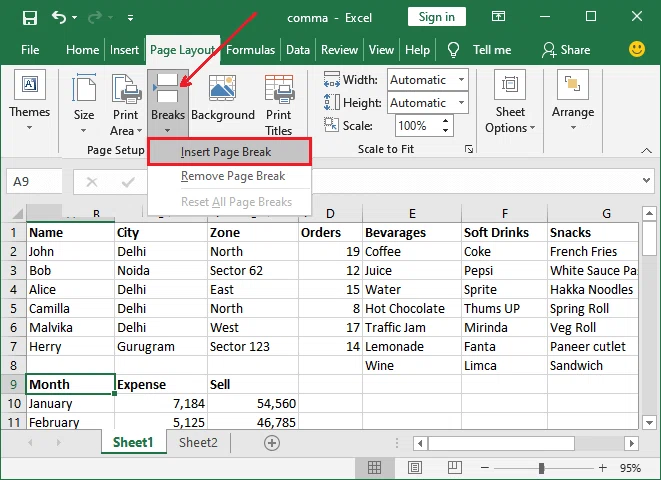Click the Scale percentage field
Viewport: 661px width, 480px height.
tap(417, 126)
